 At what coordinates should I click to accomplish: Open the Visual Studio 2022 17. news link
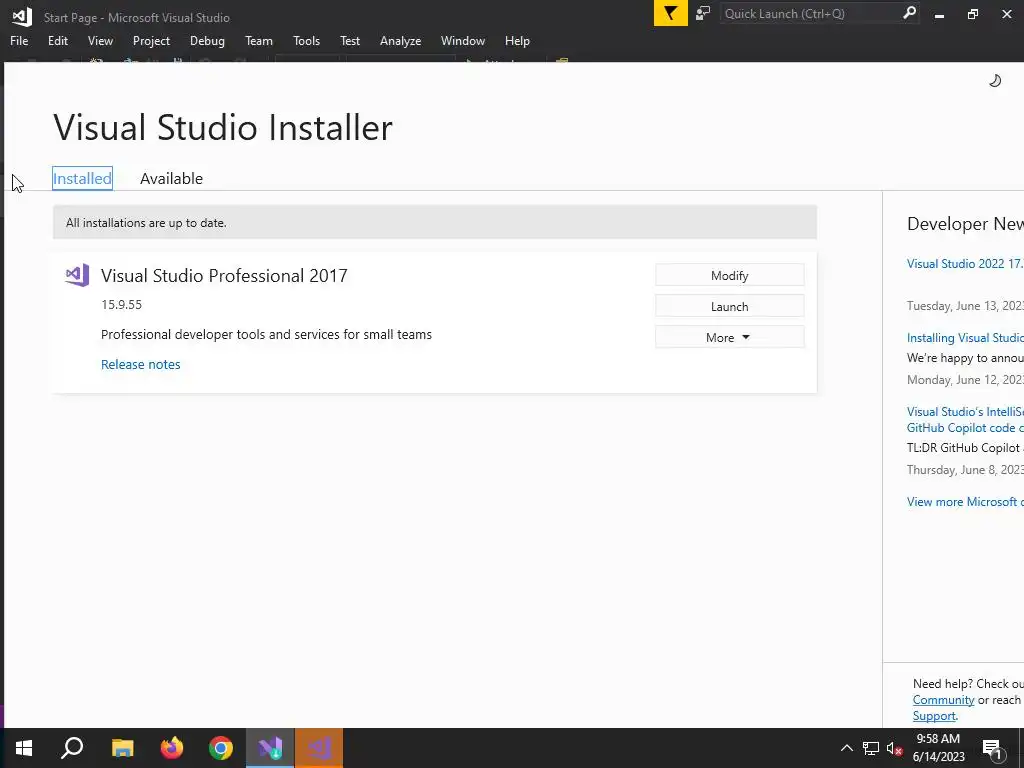[x=965, y=264]
